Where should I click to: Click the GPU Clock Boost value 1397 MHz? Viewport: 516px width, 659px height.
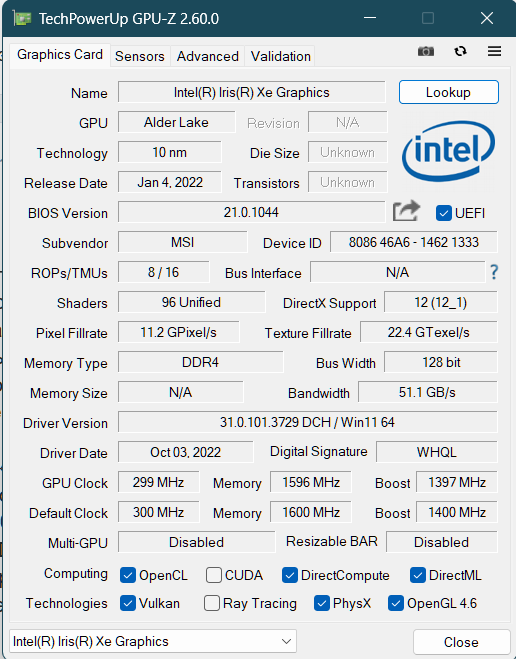pyautogui.click(x=457, y=482)
